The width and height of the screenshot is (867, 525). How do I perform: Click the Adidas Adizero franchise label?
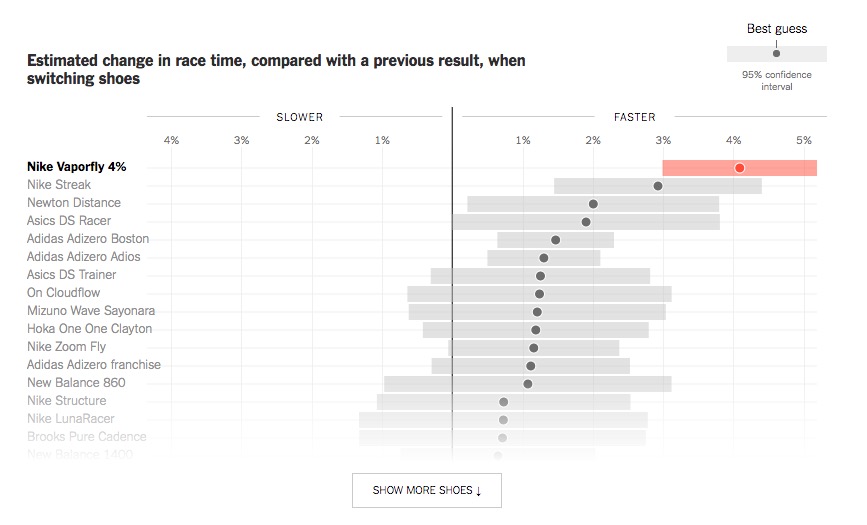(x=94, y=365)
